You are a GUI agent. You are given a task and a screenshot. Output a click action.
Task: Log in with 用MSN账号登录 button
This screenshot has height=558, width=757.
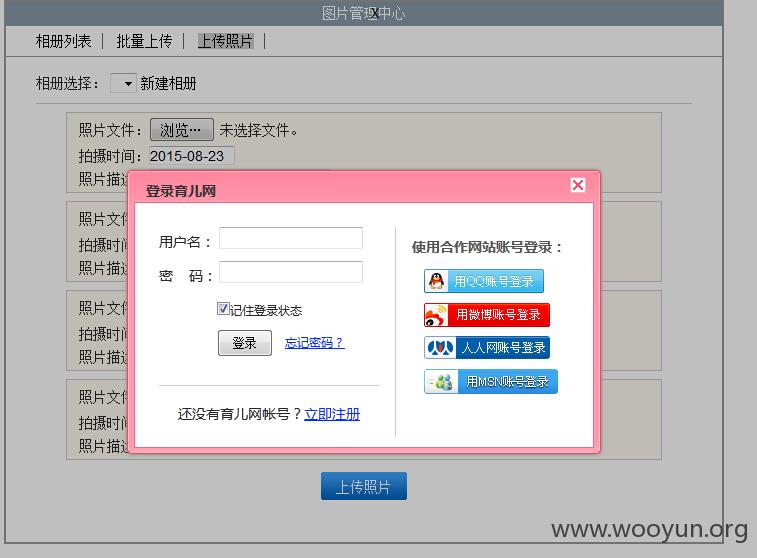point(491,382)
